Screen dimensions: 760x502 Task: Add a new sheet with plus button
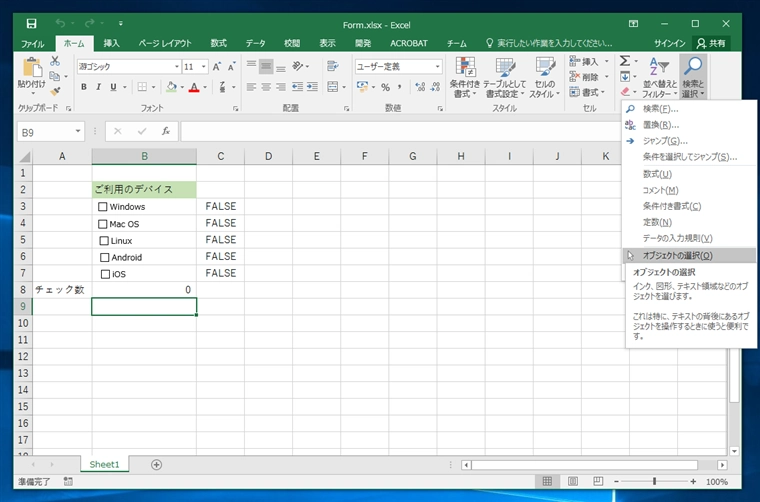[156, 465]
